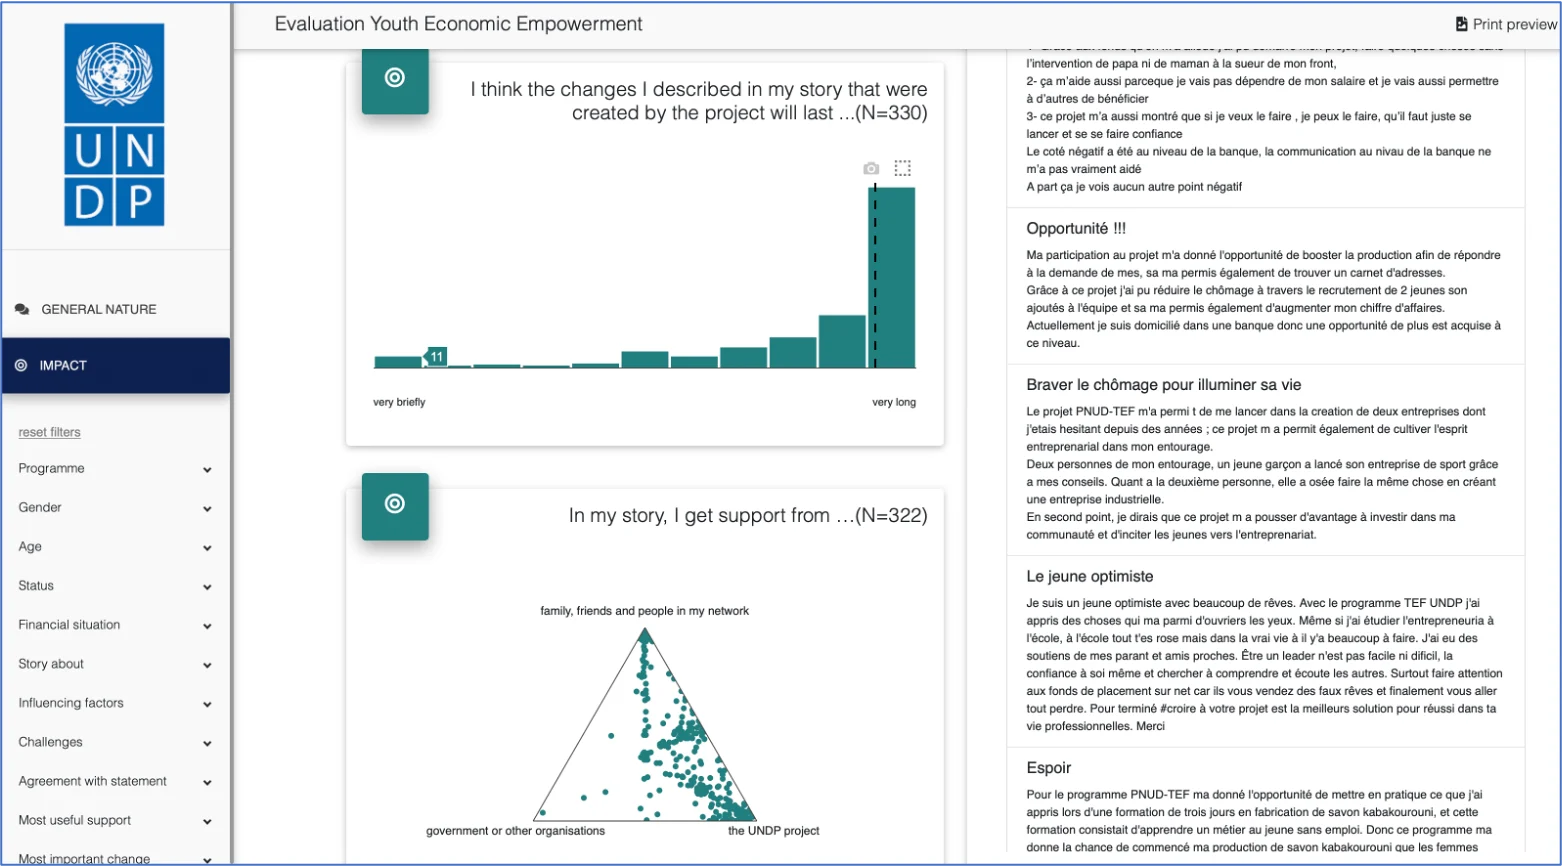The height and width of the screenshot is (866, 1562).
Task: Click the chat bubbles icon beside General Nature
Action: click(x=22, y=310)
